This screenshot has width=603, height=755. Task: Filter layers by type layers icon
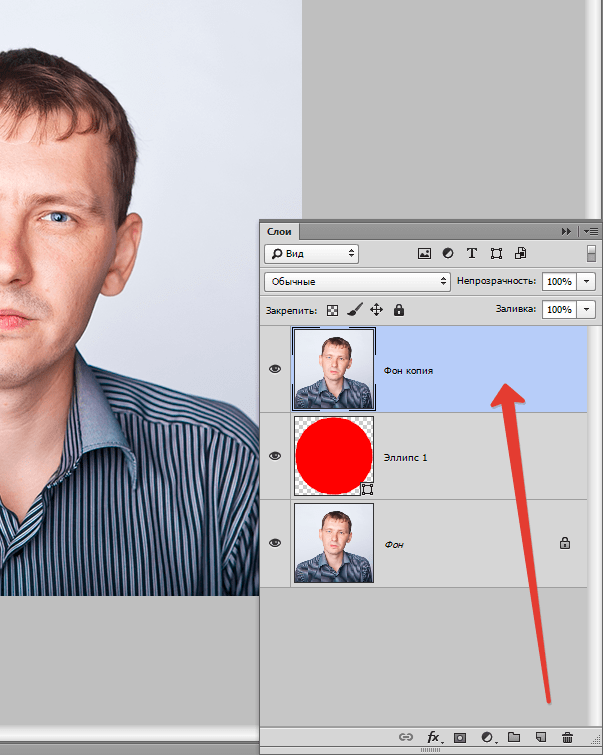(x=472, y=253)
